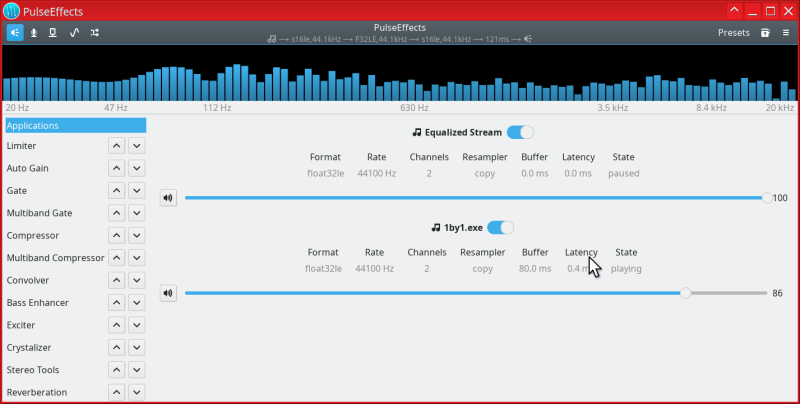This screenshot has height=404, width=800.
Task: Open Stereo Tools settings
Action: [x=33, y=370]
